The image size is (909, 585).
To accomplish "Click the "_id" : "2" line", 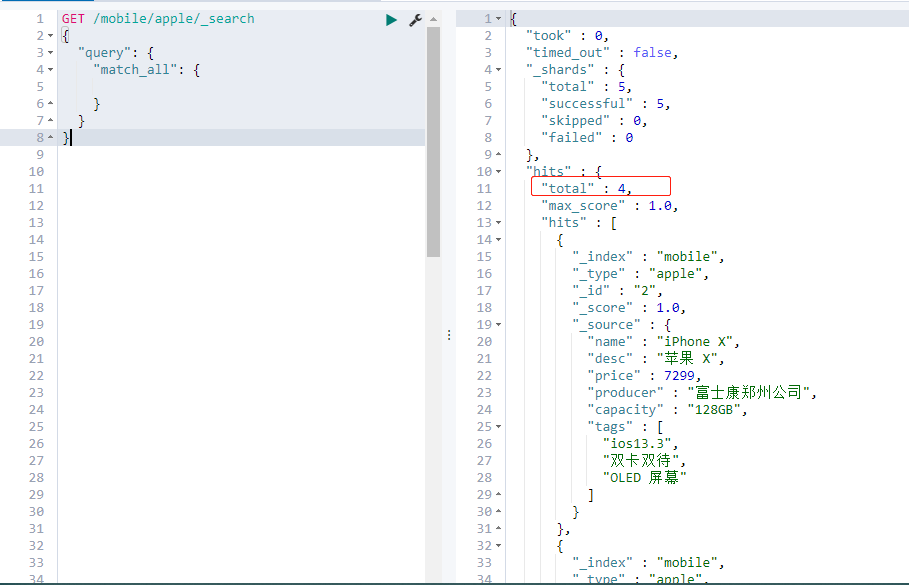I will click(617, 290).
